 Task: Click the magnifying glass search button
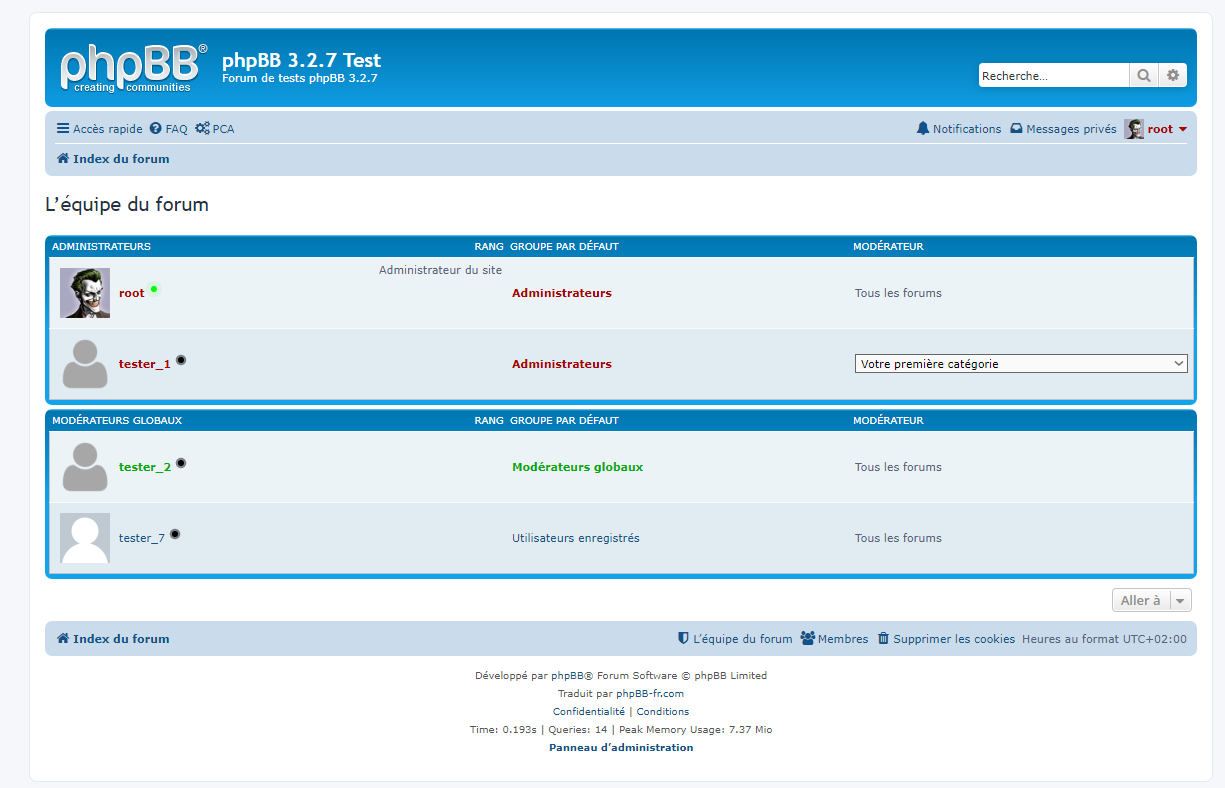1143,75
